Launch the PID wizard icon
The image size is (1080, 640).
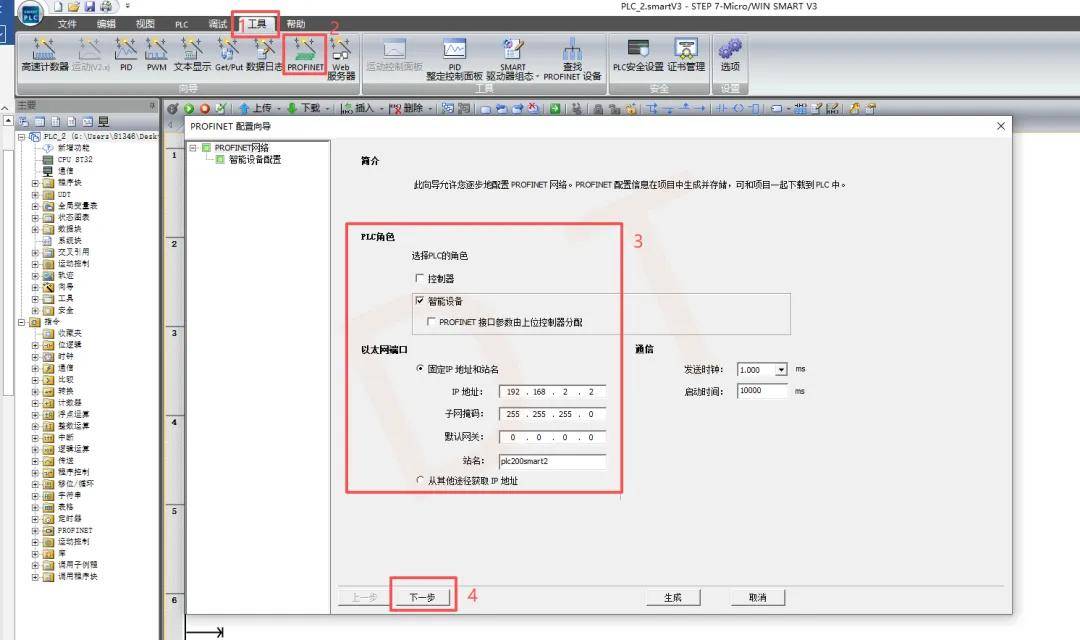point(126,54)
